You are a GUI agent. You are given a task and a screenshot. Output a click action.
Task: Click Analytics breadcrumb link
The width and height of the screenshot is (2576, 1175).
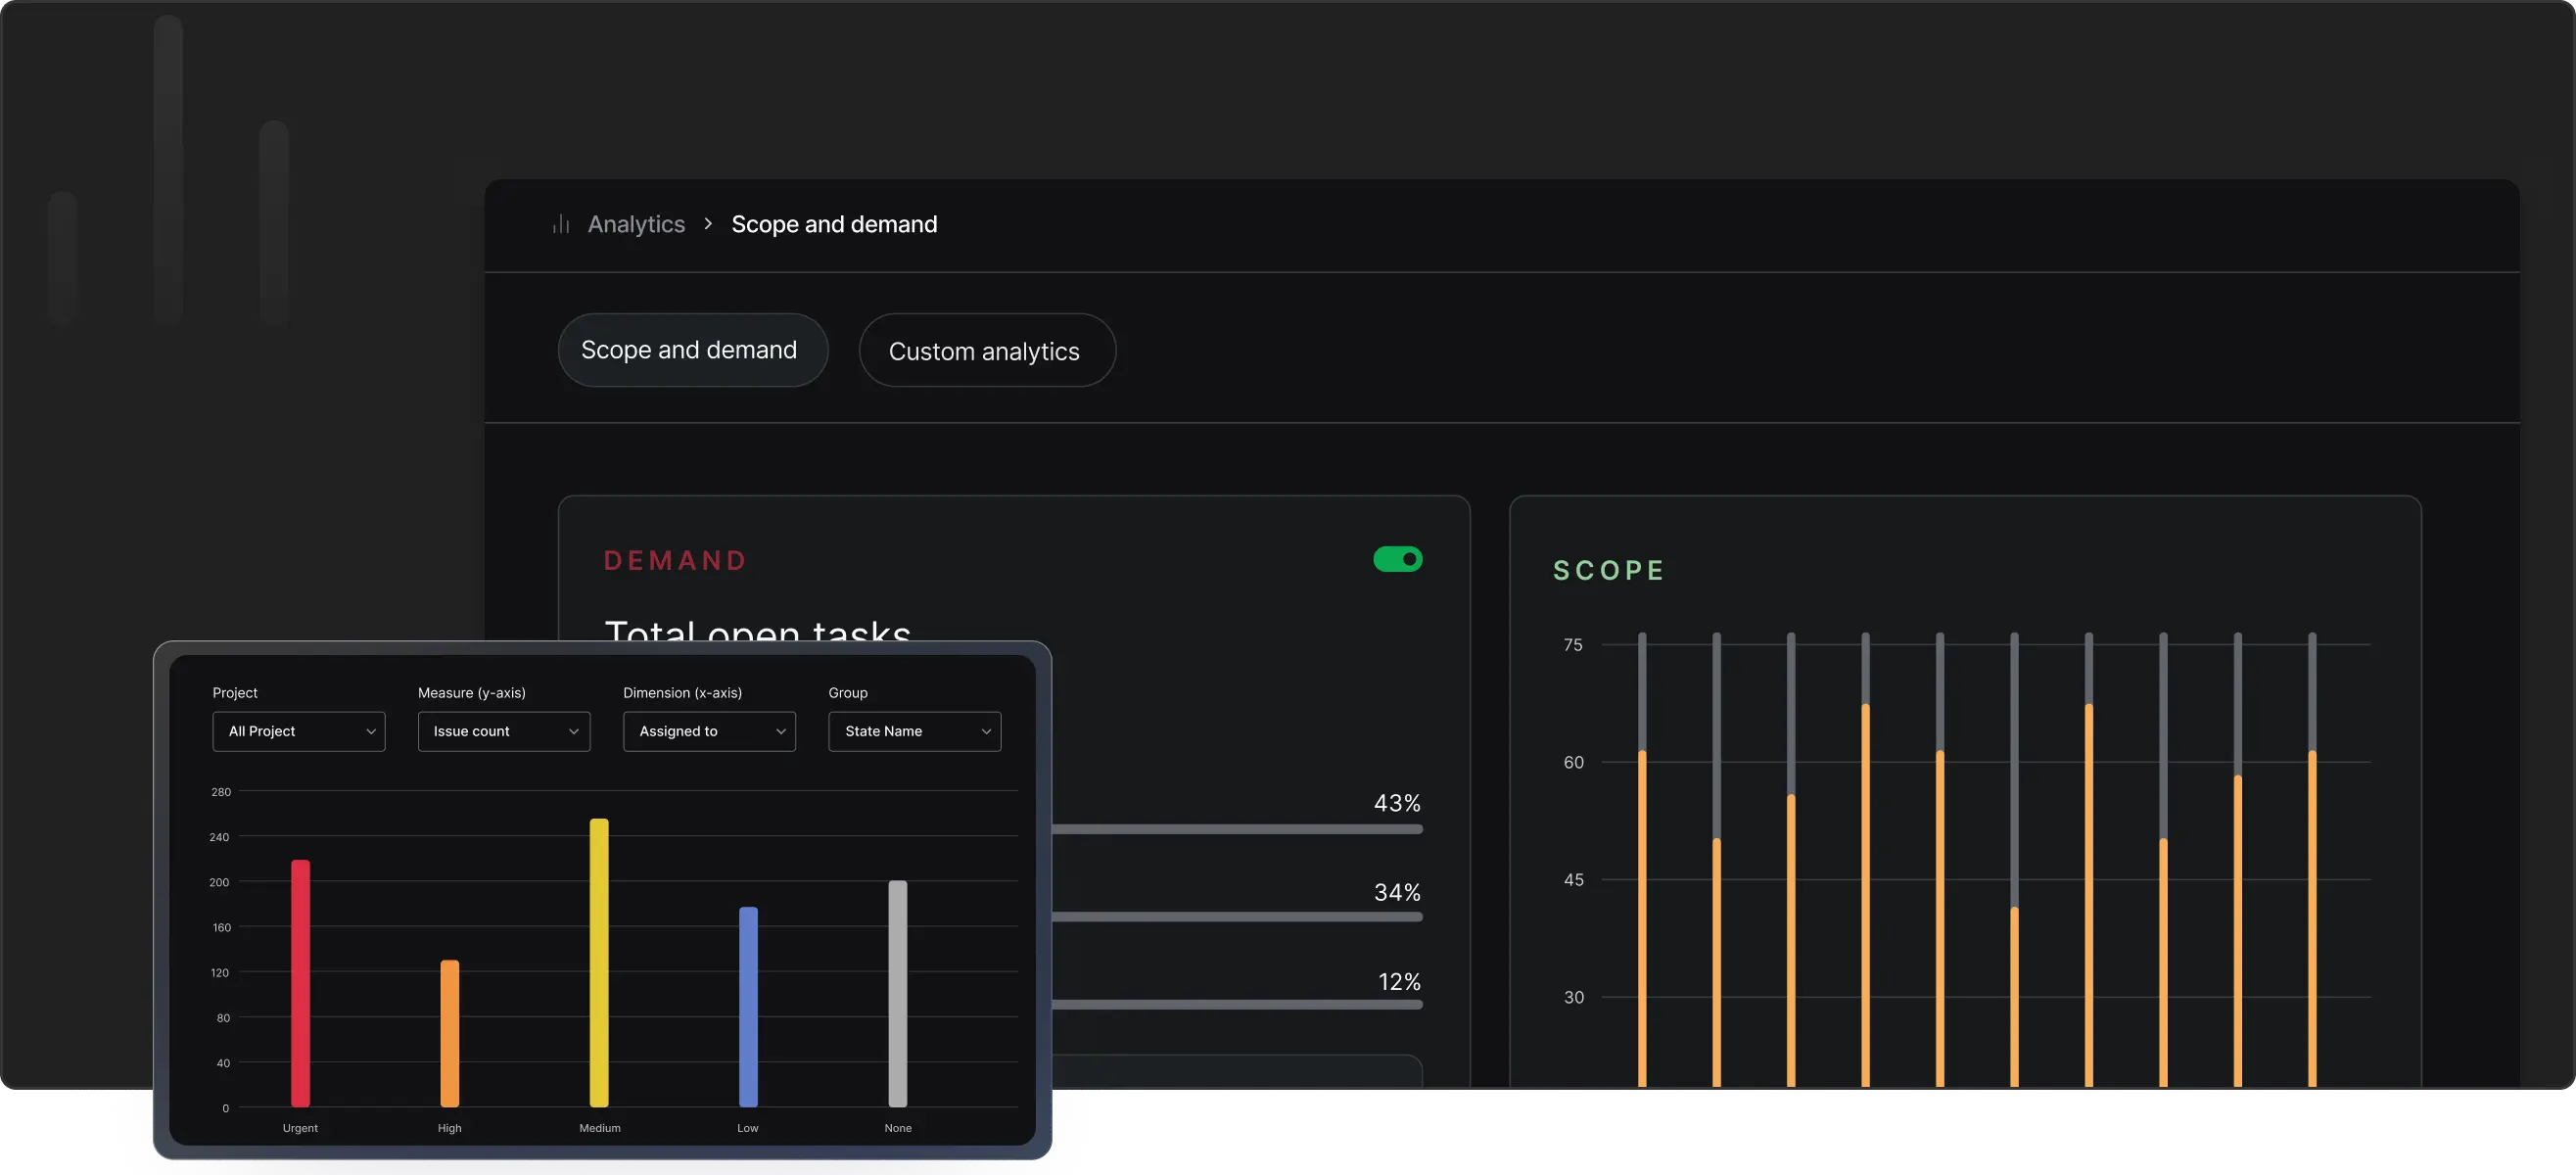pos(636,224)
